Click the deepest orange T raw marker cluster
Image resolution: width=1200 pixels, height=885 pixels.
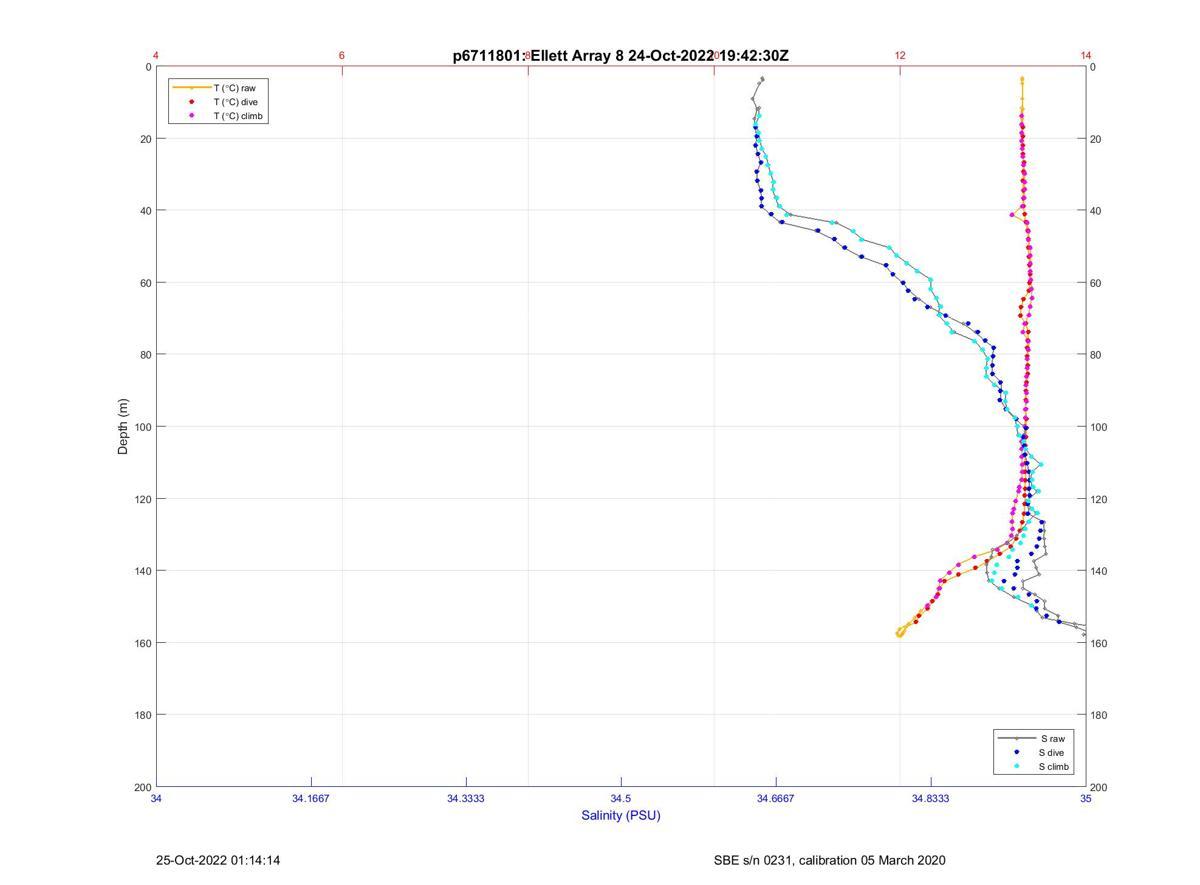pos(900,632)
